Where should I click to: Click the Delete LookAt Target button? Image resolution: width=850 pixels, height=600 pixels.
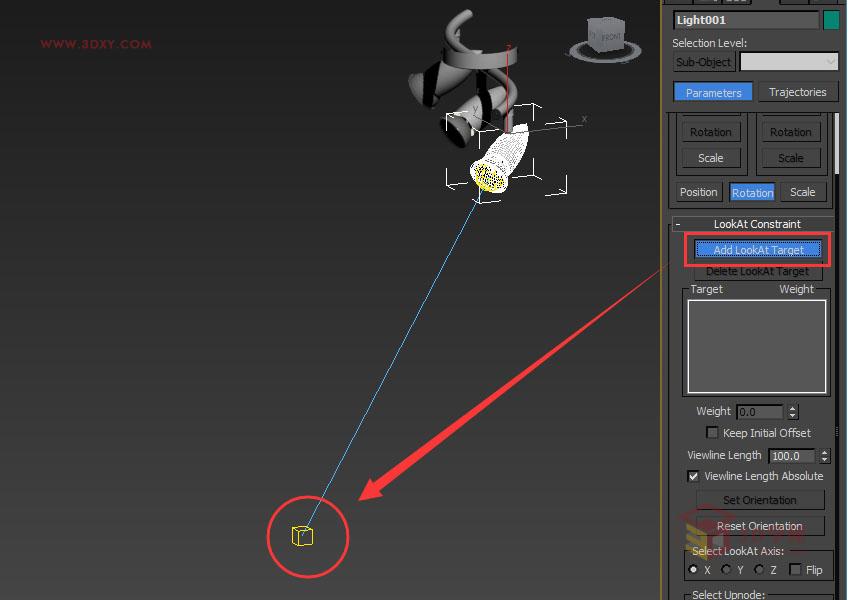pos(757,270)
